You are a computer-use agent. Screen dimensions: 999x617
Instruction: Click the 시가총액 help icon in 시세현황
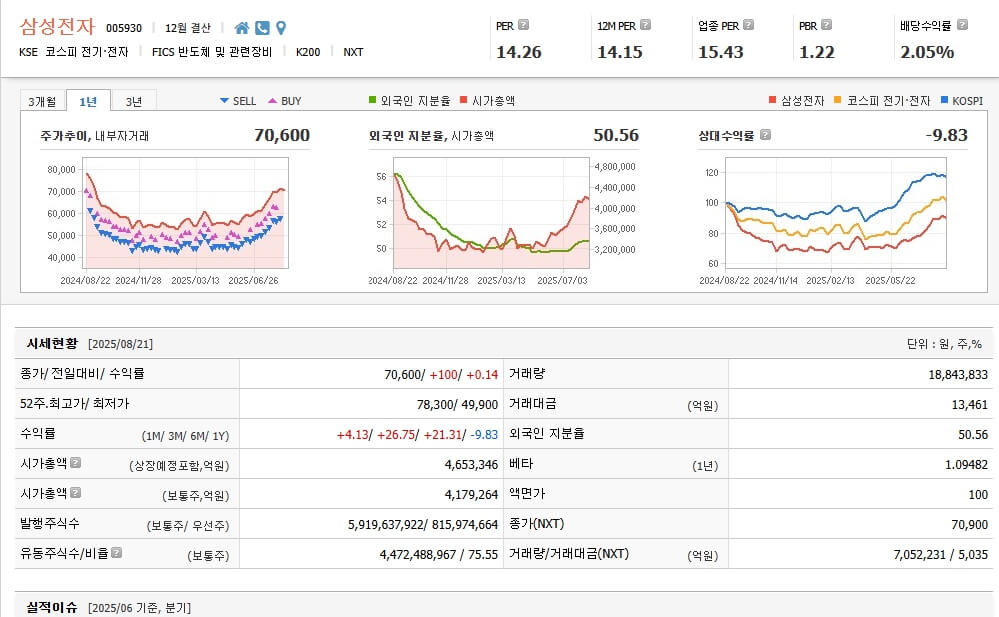click(x=77, y=463)
